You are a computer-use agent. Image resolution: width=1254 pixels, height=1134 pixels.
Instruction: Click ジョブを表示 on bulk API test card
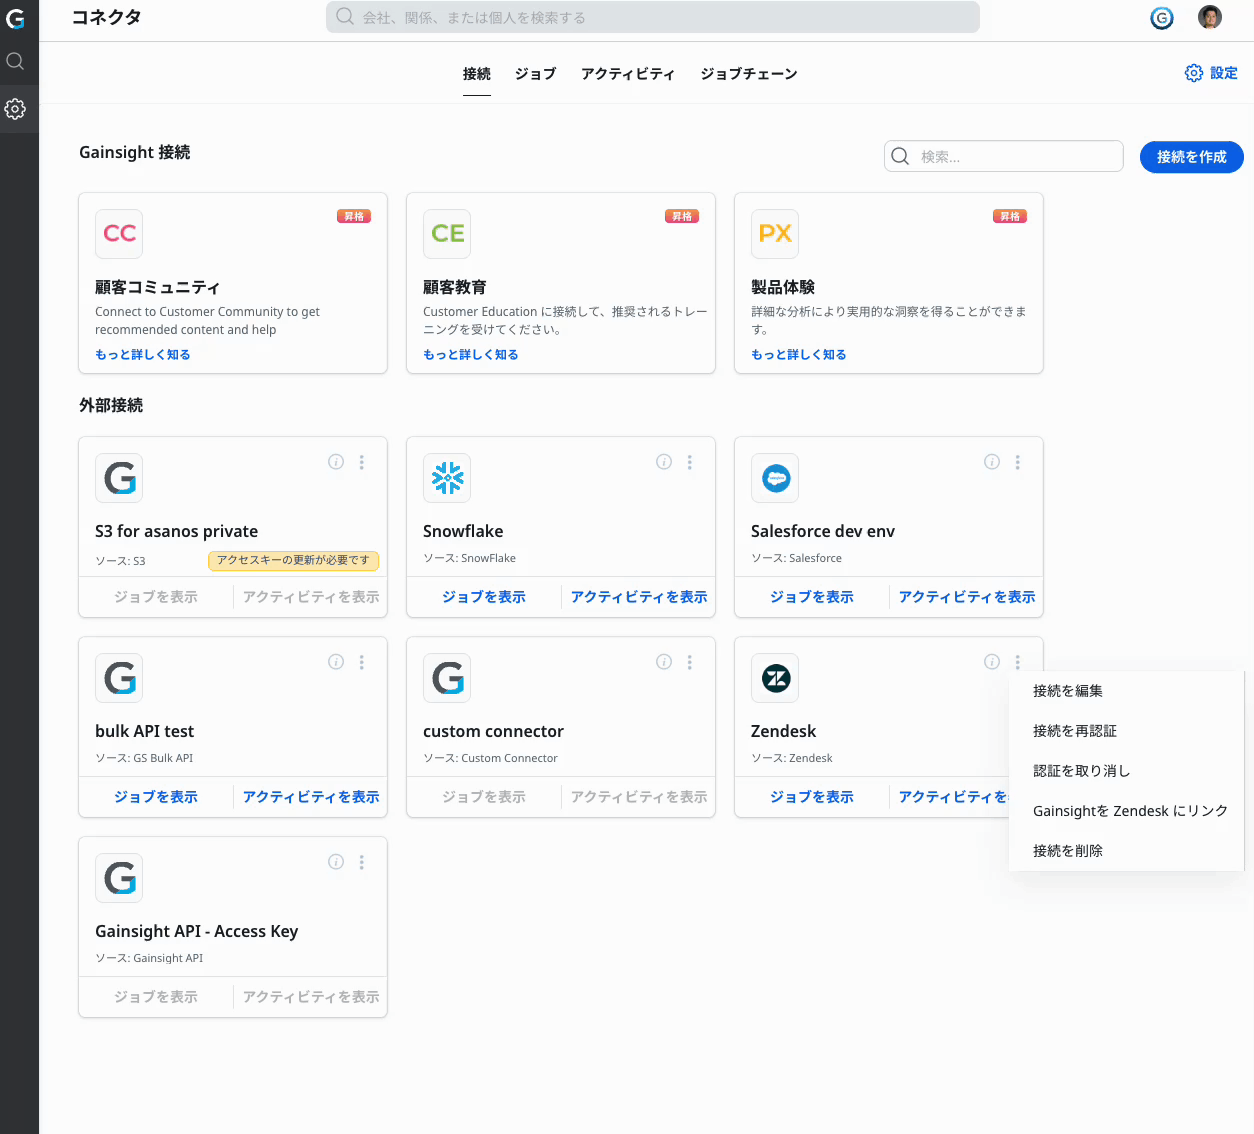(156, 797)
